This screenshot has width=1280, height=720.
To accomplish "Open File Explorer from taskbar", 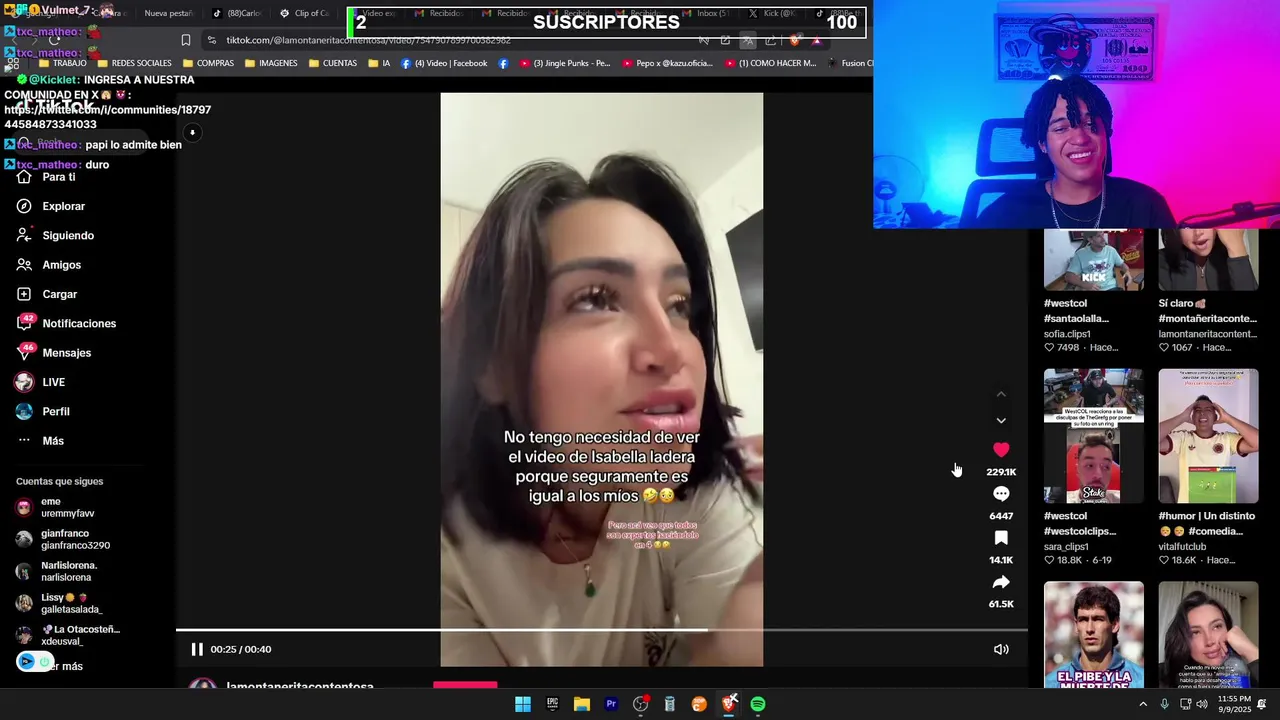I will click(581, 704).
